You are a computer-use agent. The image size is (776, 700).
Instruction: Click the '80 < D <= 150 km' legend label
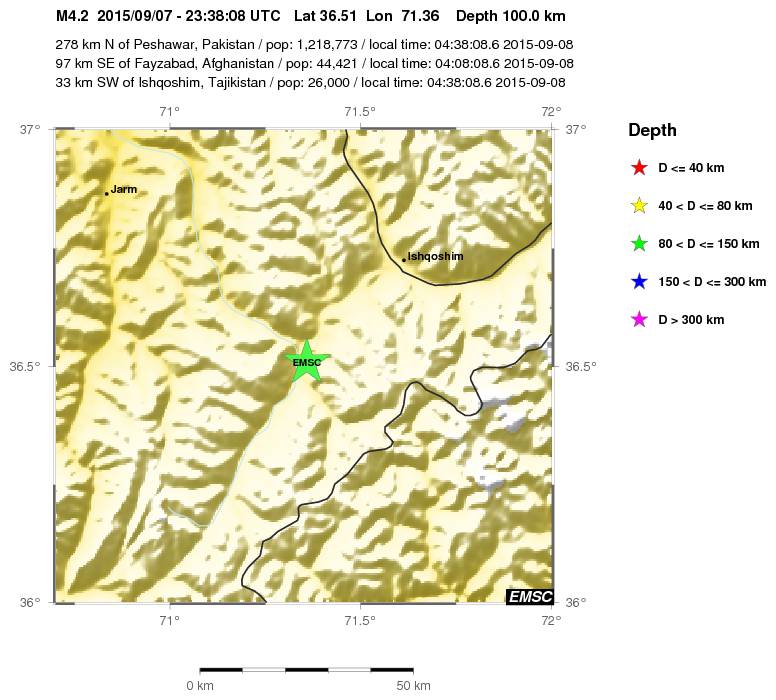point(709,244)
